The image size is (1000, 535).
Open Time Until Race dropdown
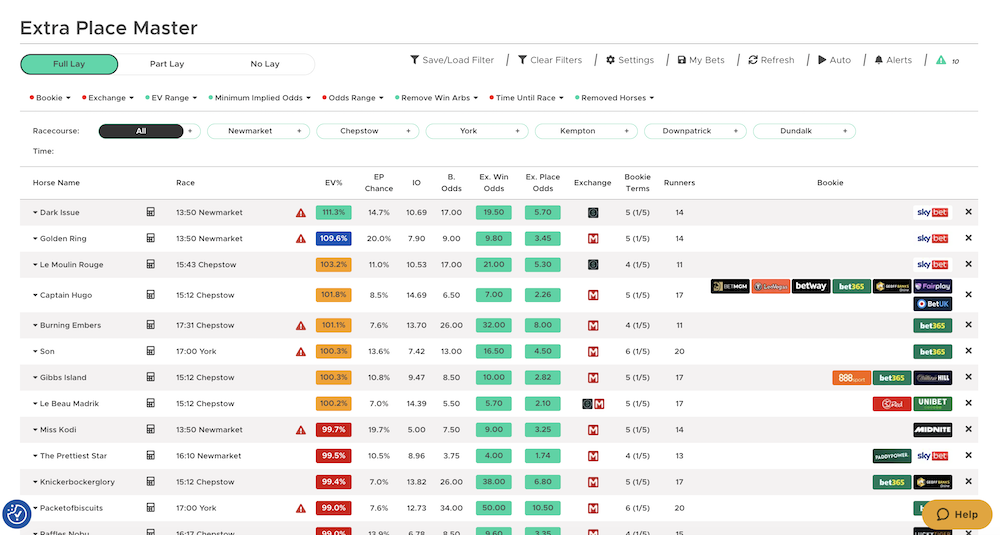(x=526, y=98)
